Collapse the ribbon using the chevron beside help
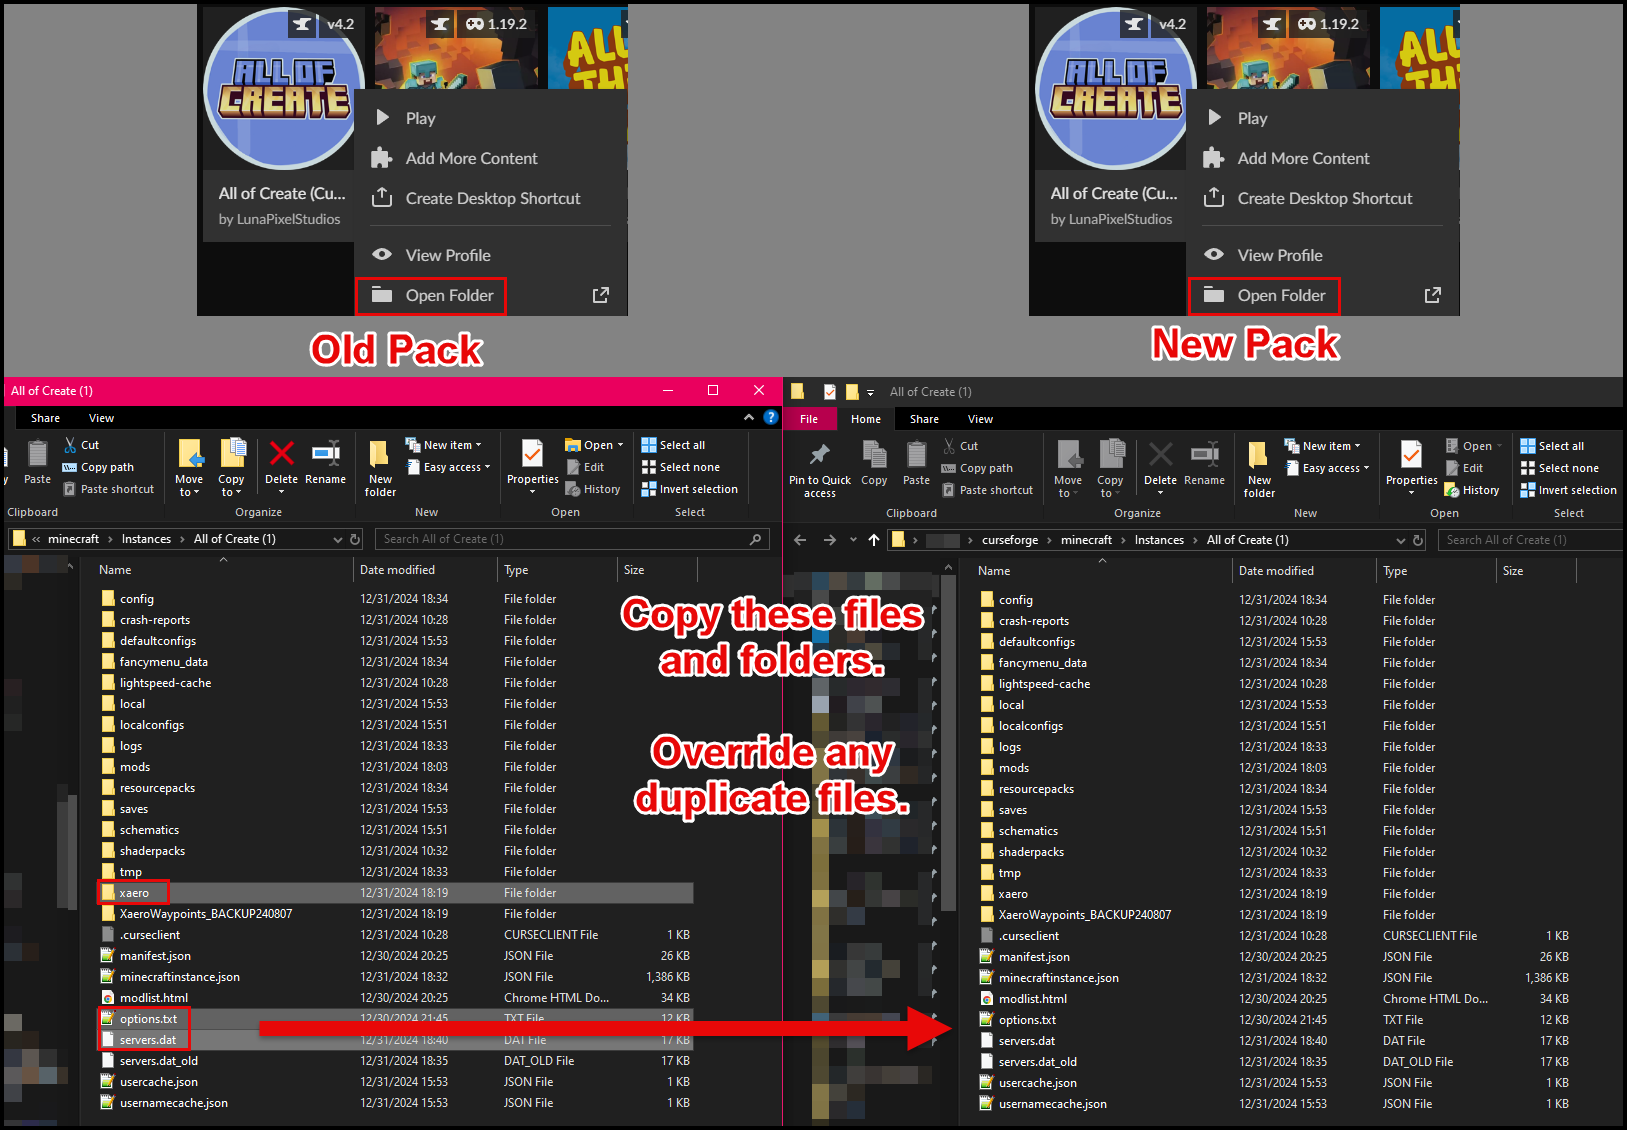 point(749,417)
